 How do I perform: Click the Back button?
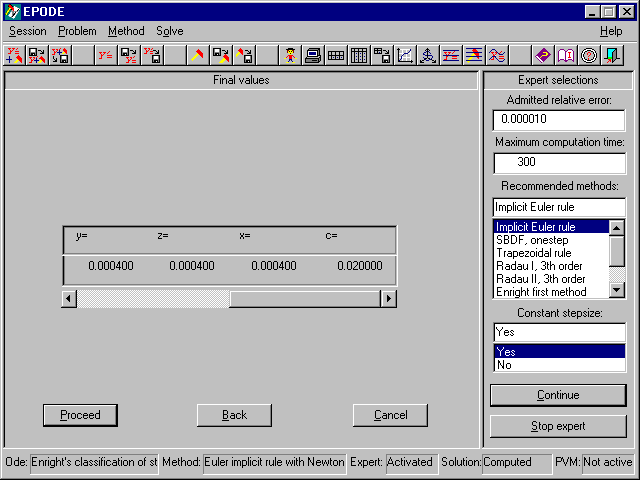coord(234,415)
